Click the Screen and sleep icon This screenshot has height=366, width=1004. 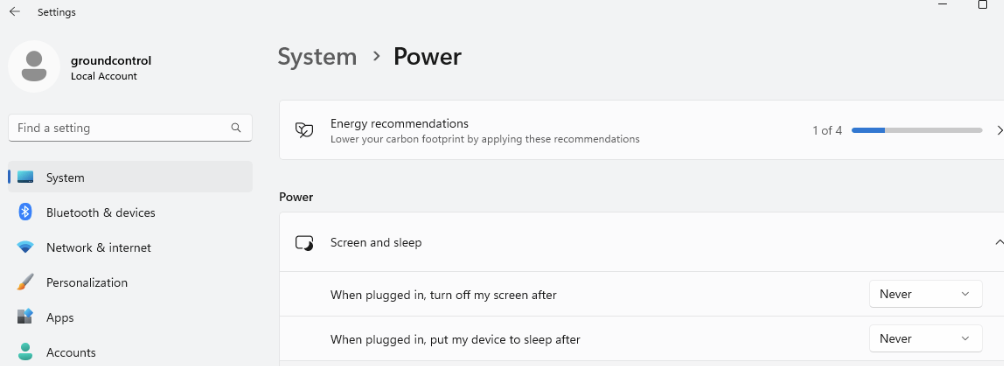coord(304,243)
